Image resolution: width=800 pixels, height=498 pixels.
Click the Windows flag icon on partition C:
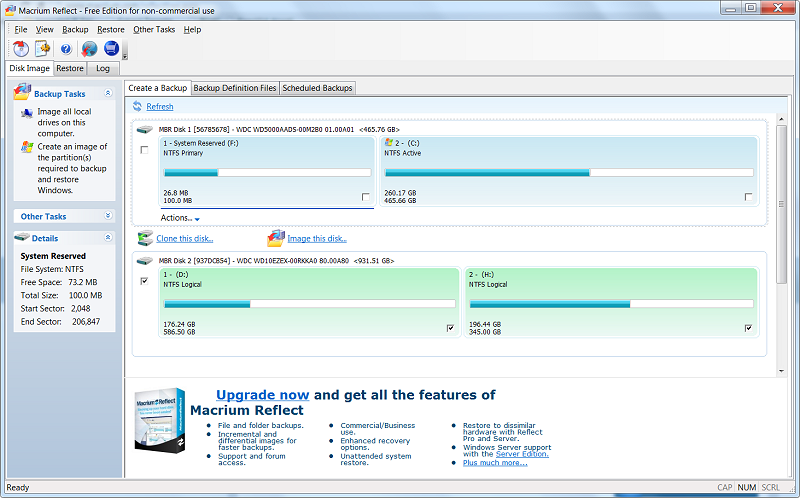(389, 142)
